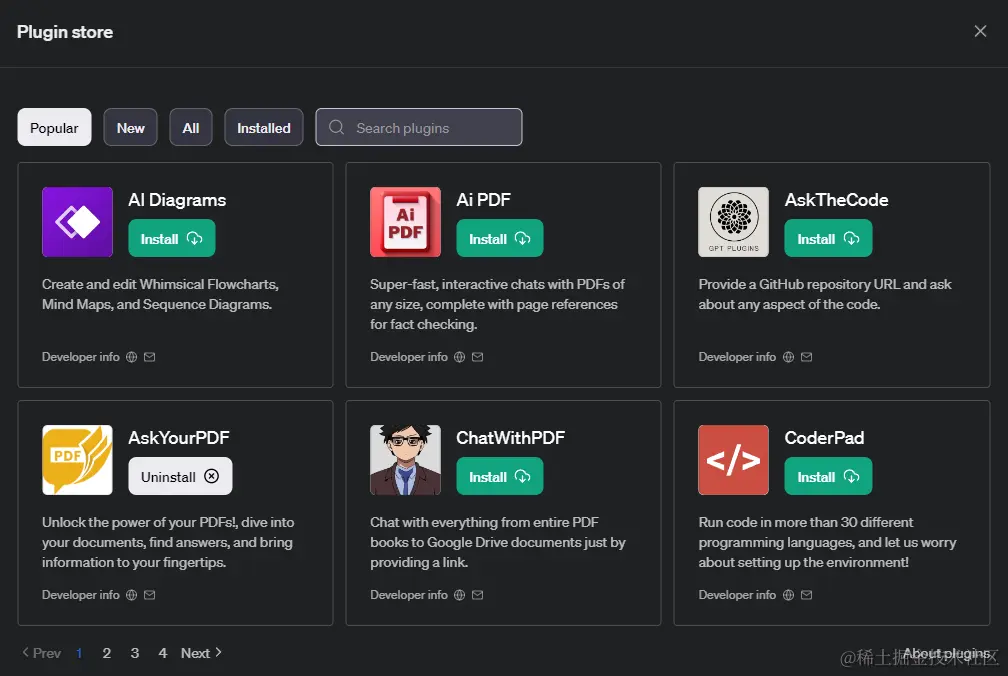Open CoderPad developer website globe icon
This screenshot has height=676, width=1008.
pos(789,595)
